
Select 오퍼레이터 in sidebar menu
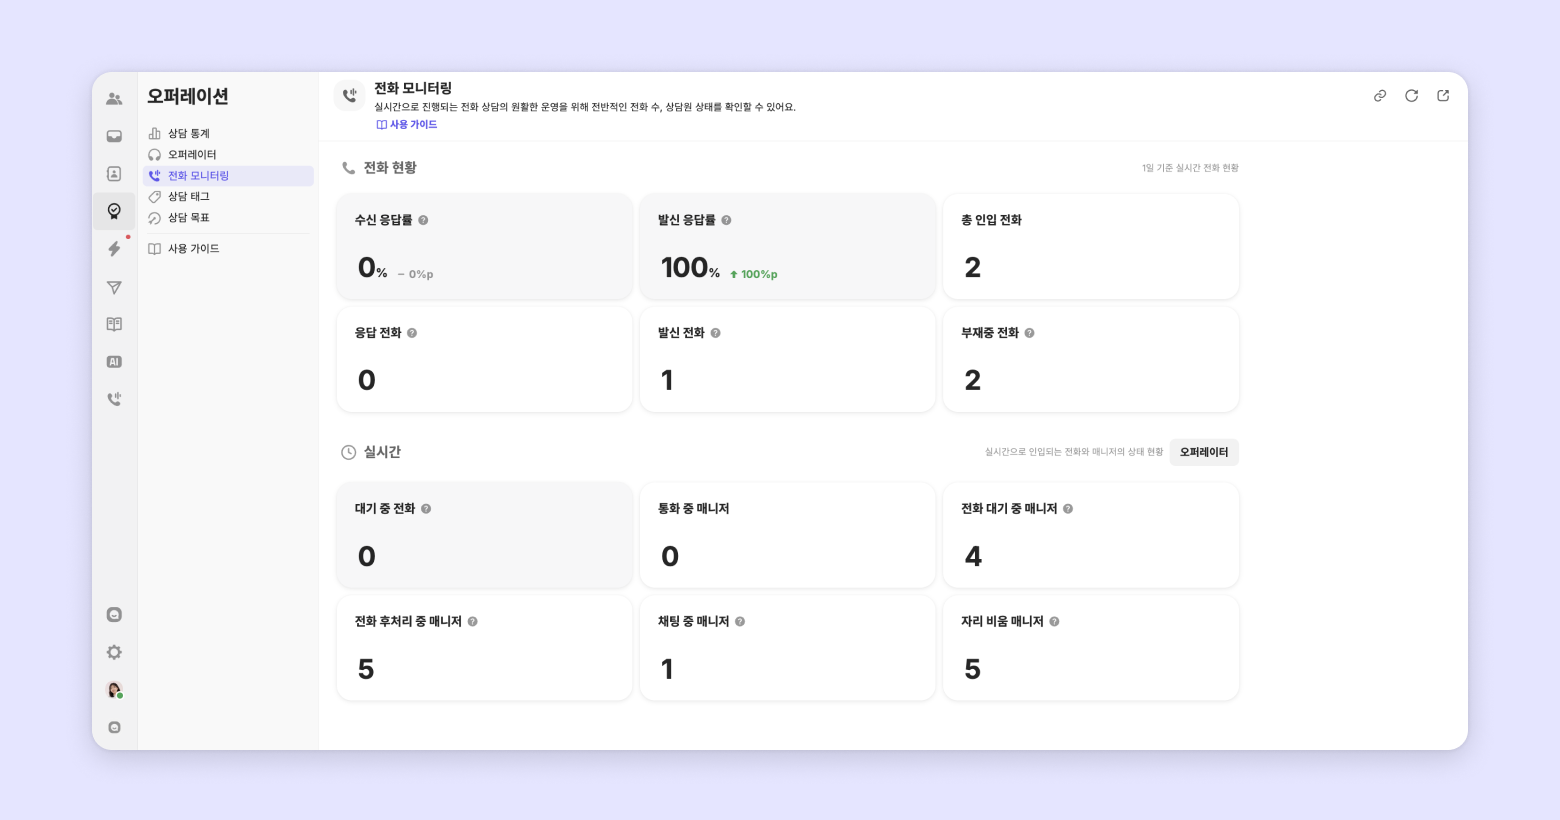point(191,154)
